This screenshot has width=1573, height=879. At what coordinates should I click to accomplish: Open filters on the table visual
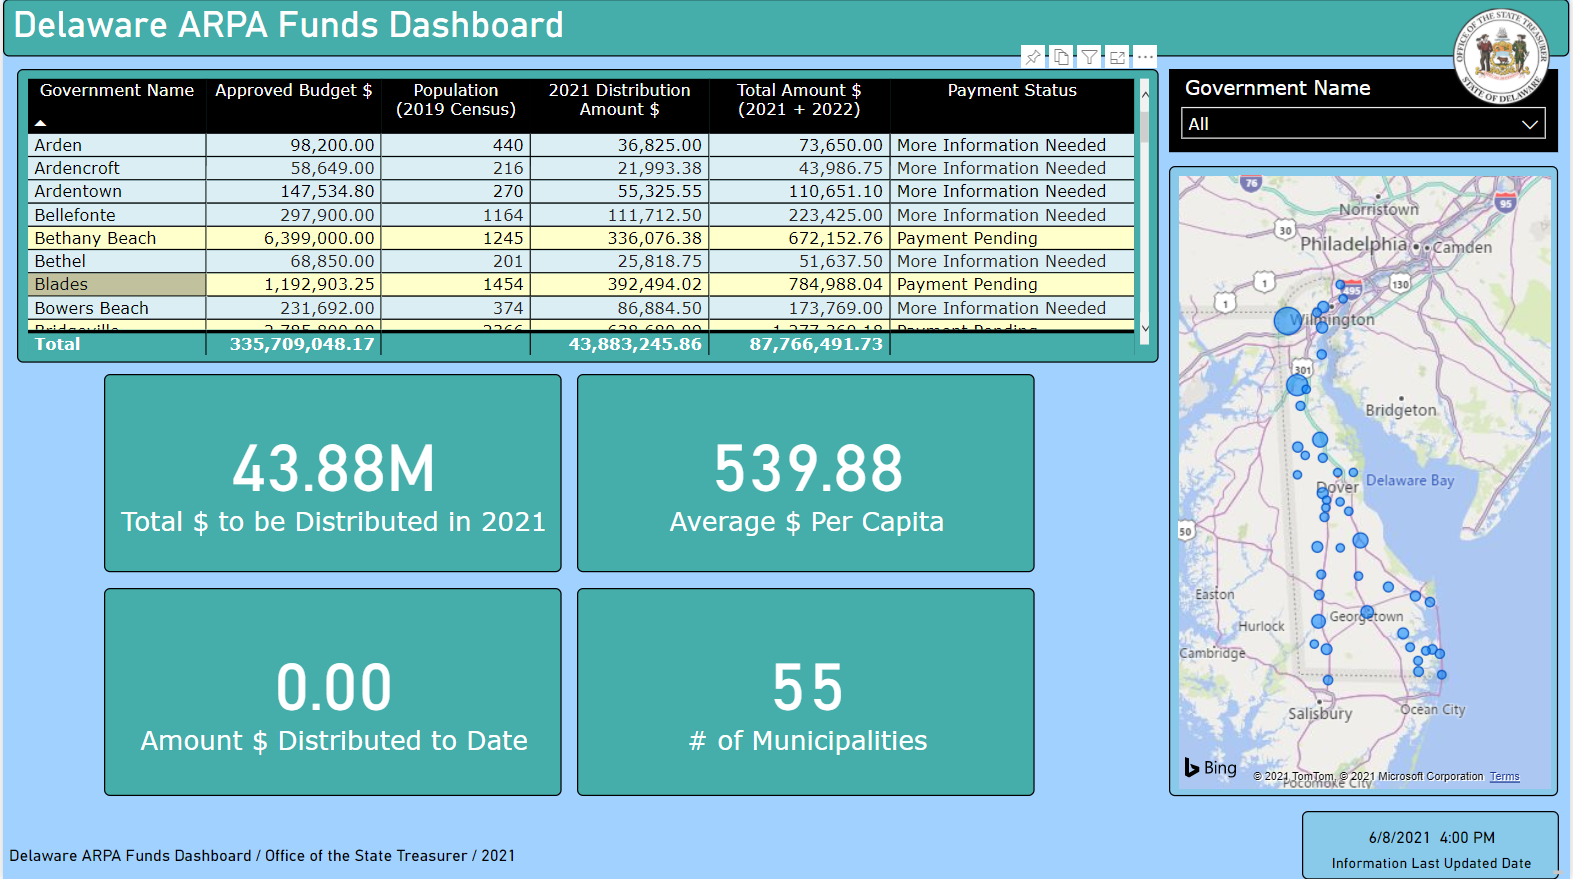coord(1089,57)
